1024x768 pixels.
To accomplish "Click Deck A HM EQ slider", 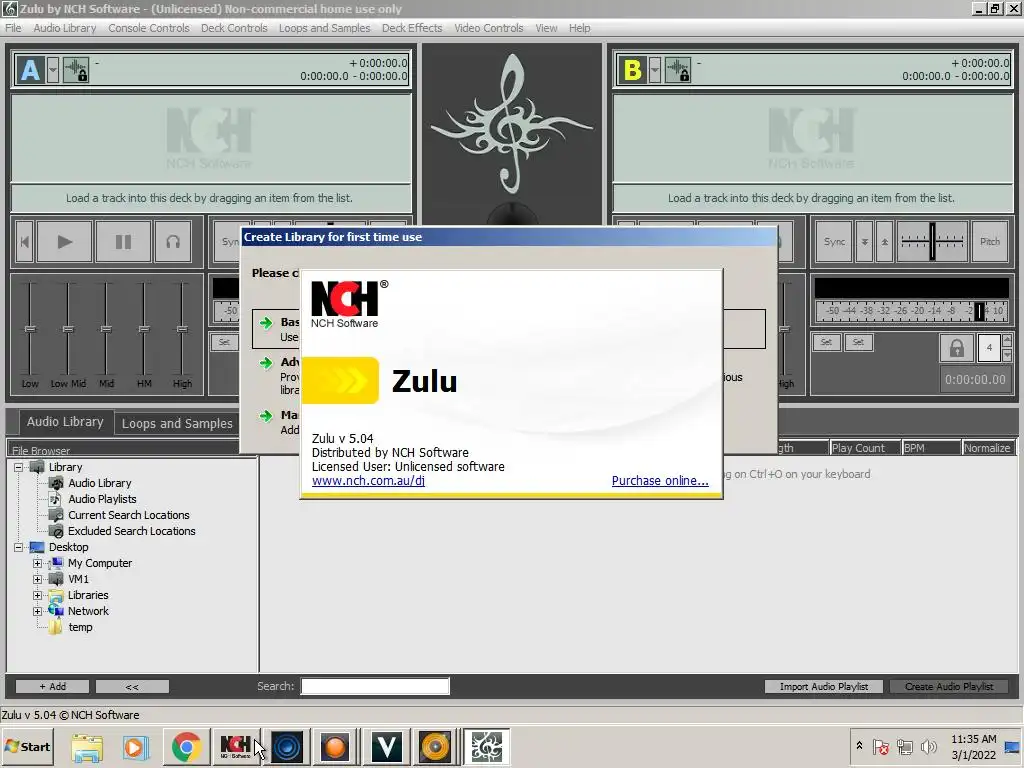I will point(144,330).
